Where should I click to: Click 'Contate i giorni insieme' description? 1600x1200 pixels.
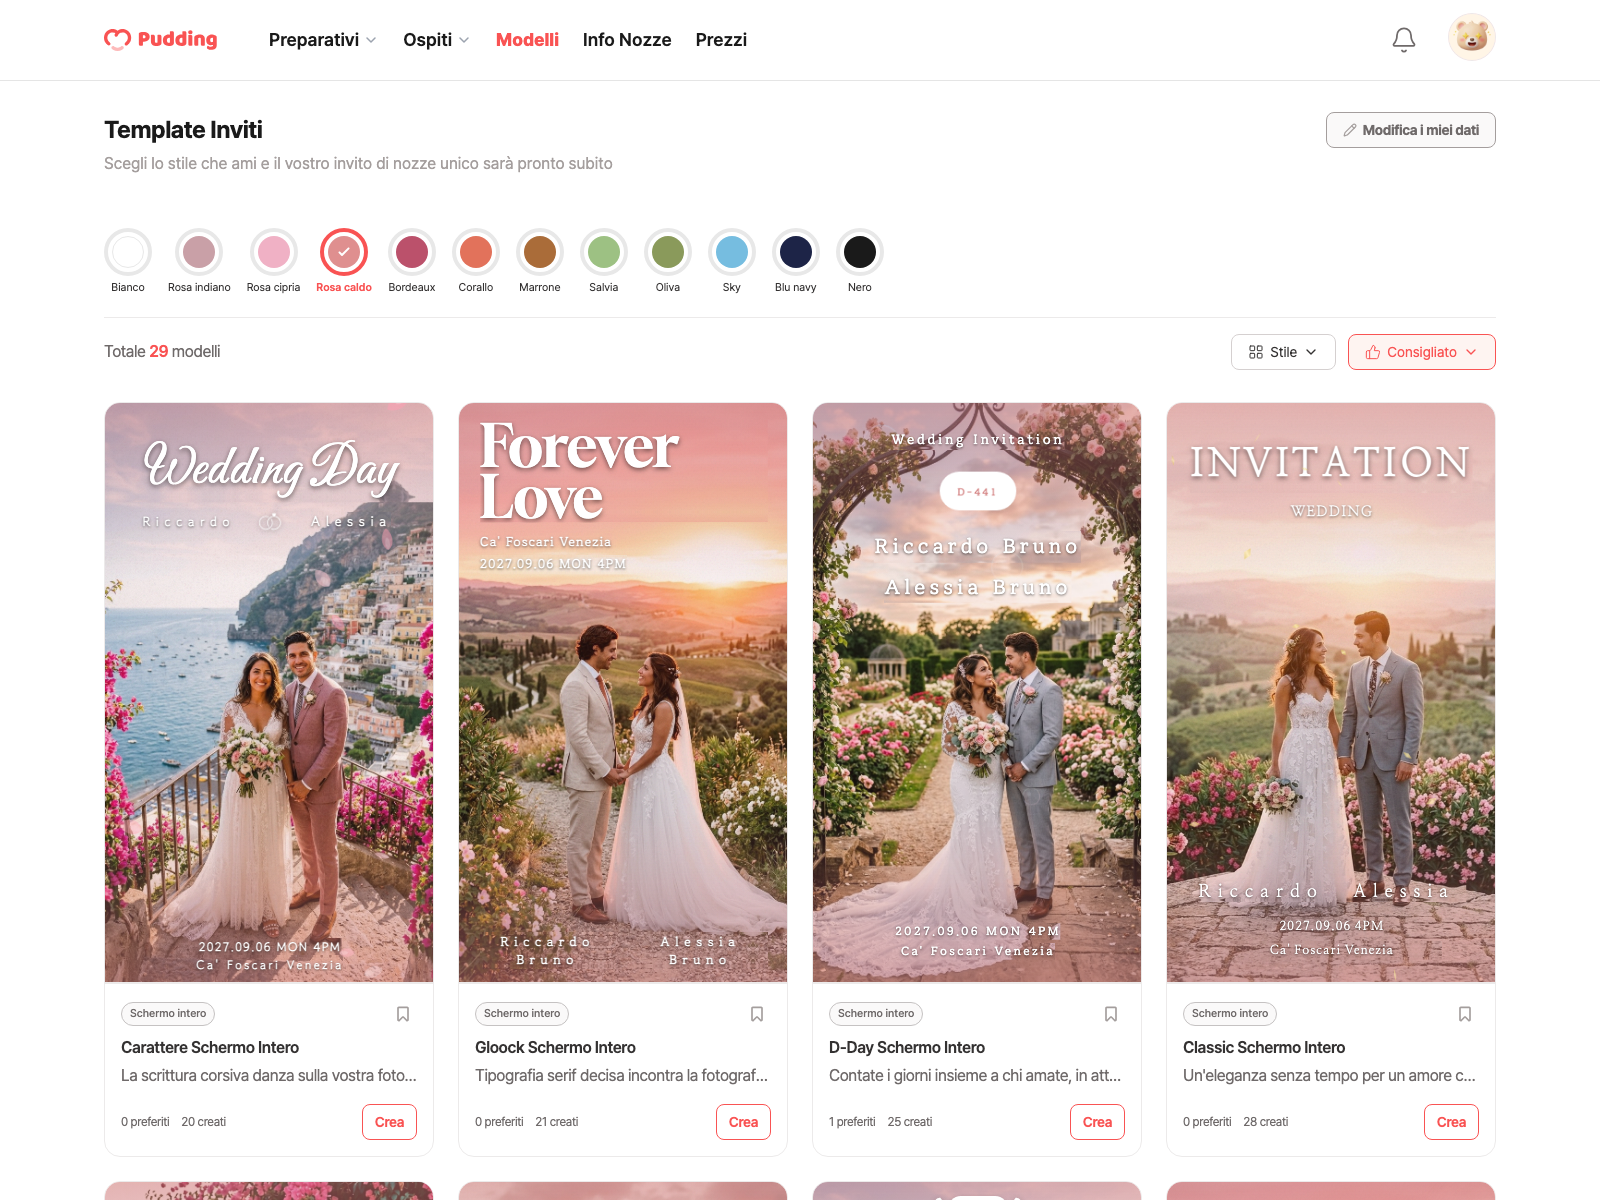pos(975,1076)
